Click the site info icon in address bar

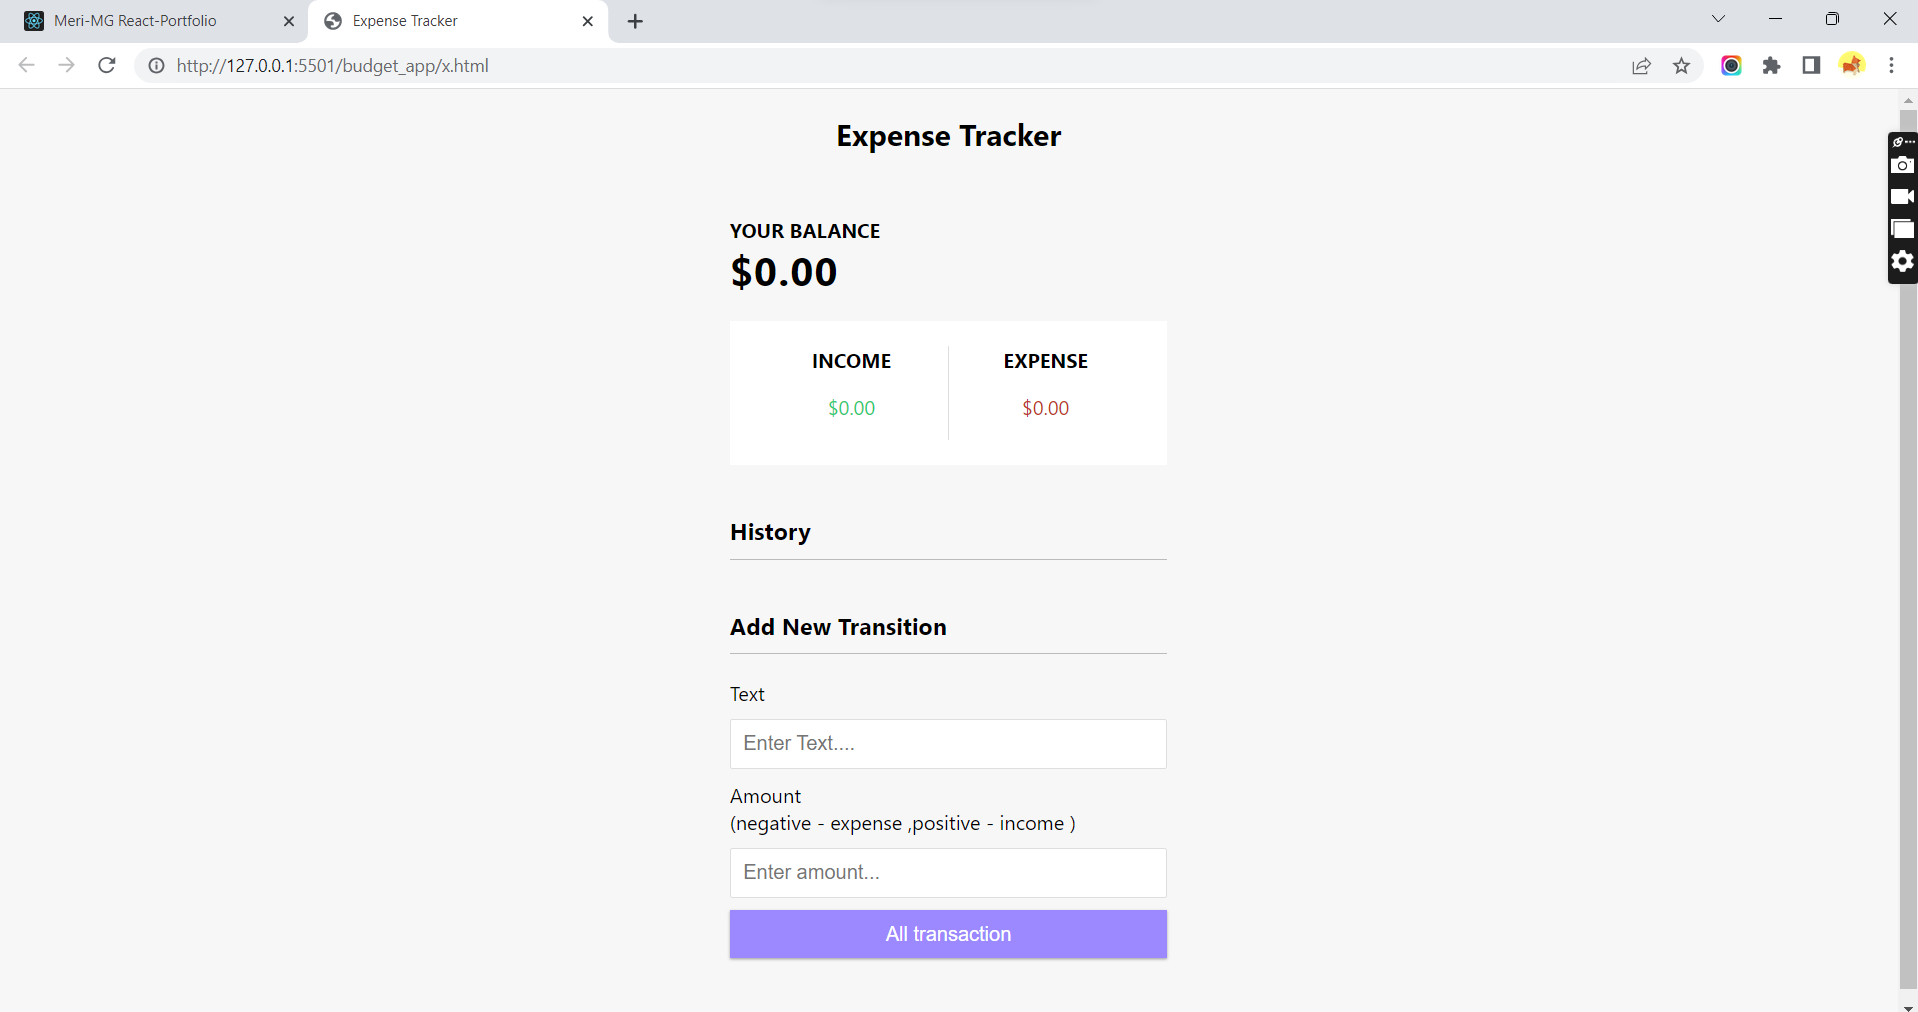click(x=156, y=66)
